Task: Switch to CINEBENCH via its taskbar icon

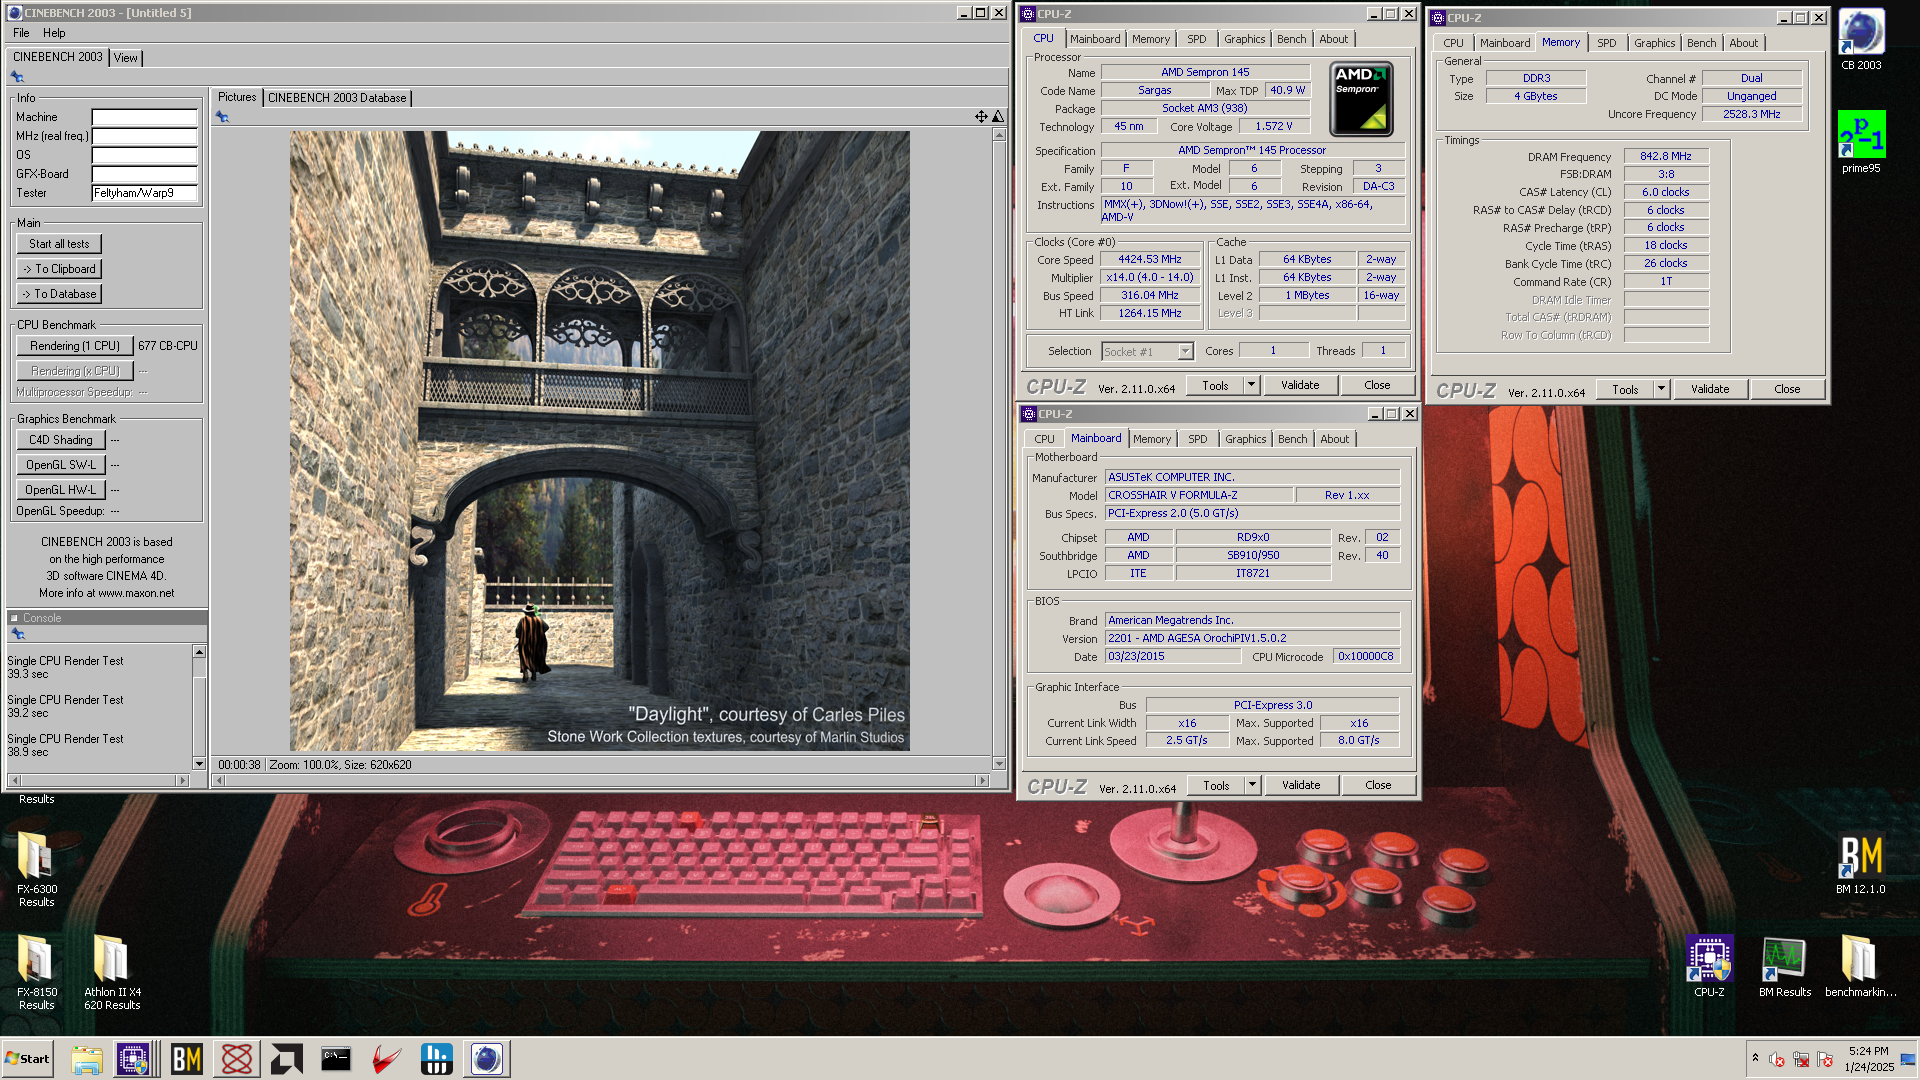Action: (x=487, y=1059)
